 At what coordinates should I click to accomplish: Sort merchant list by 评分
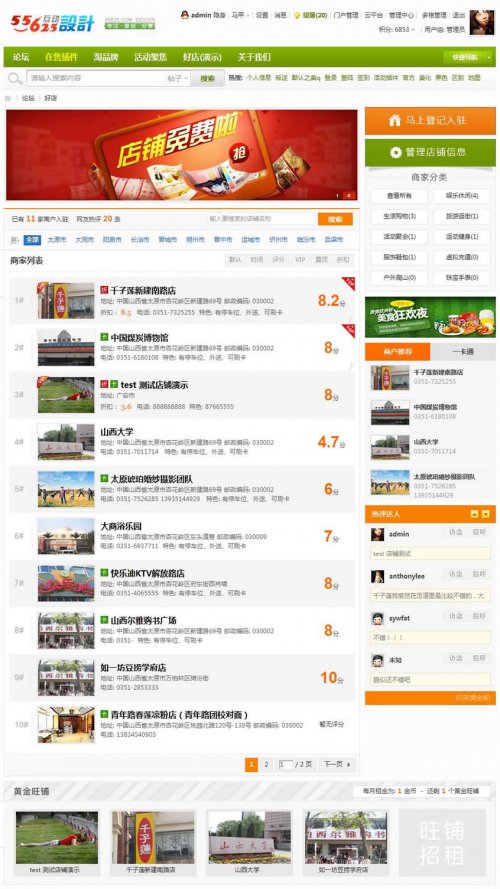[278, 260]
